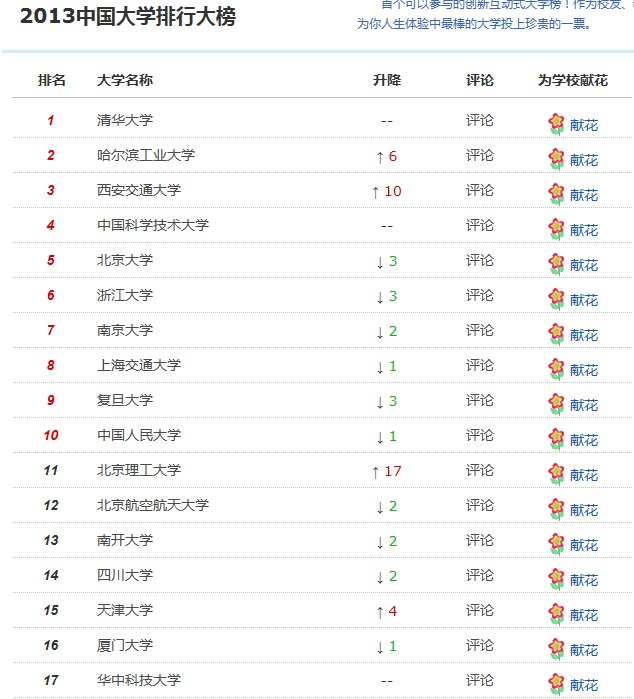The width and height of the screenshot is (634, 699).
Task: View comments for 北京理工大学
Action: coord(480,470)
